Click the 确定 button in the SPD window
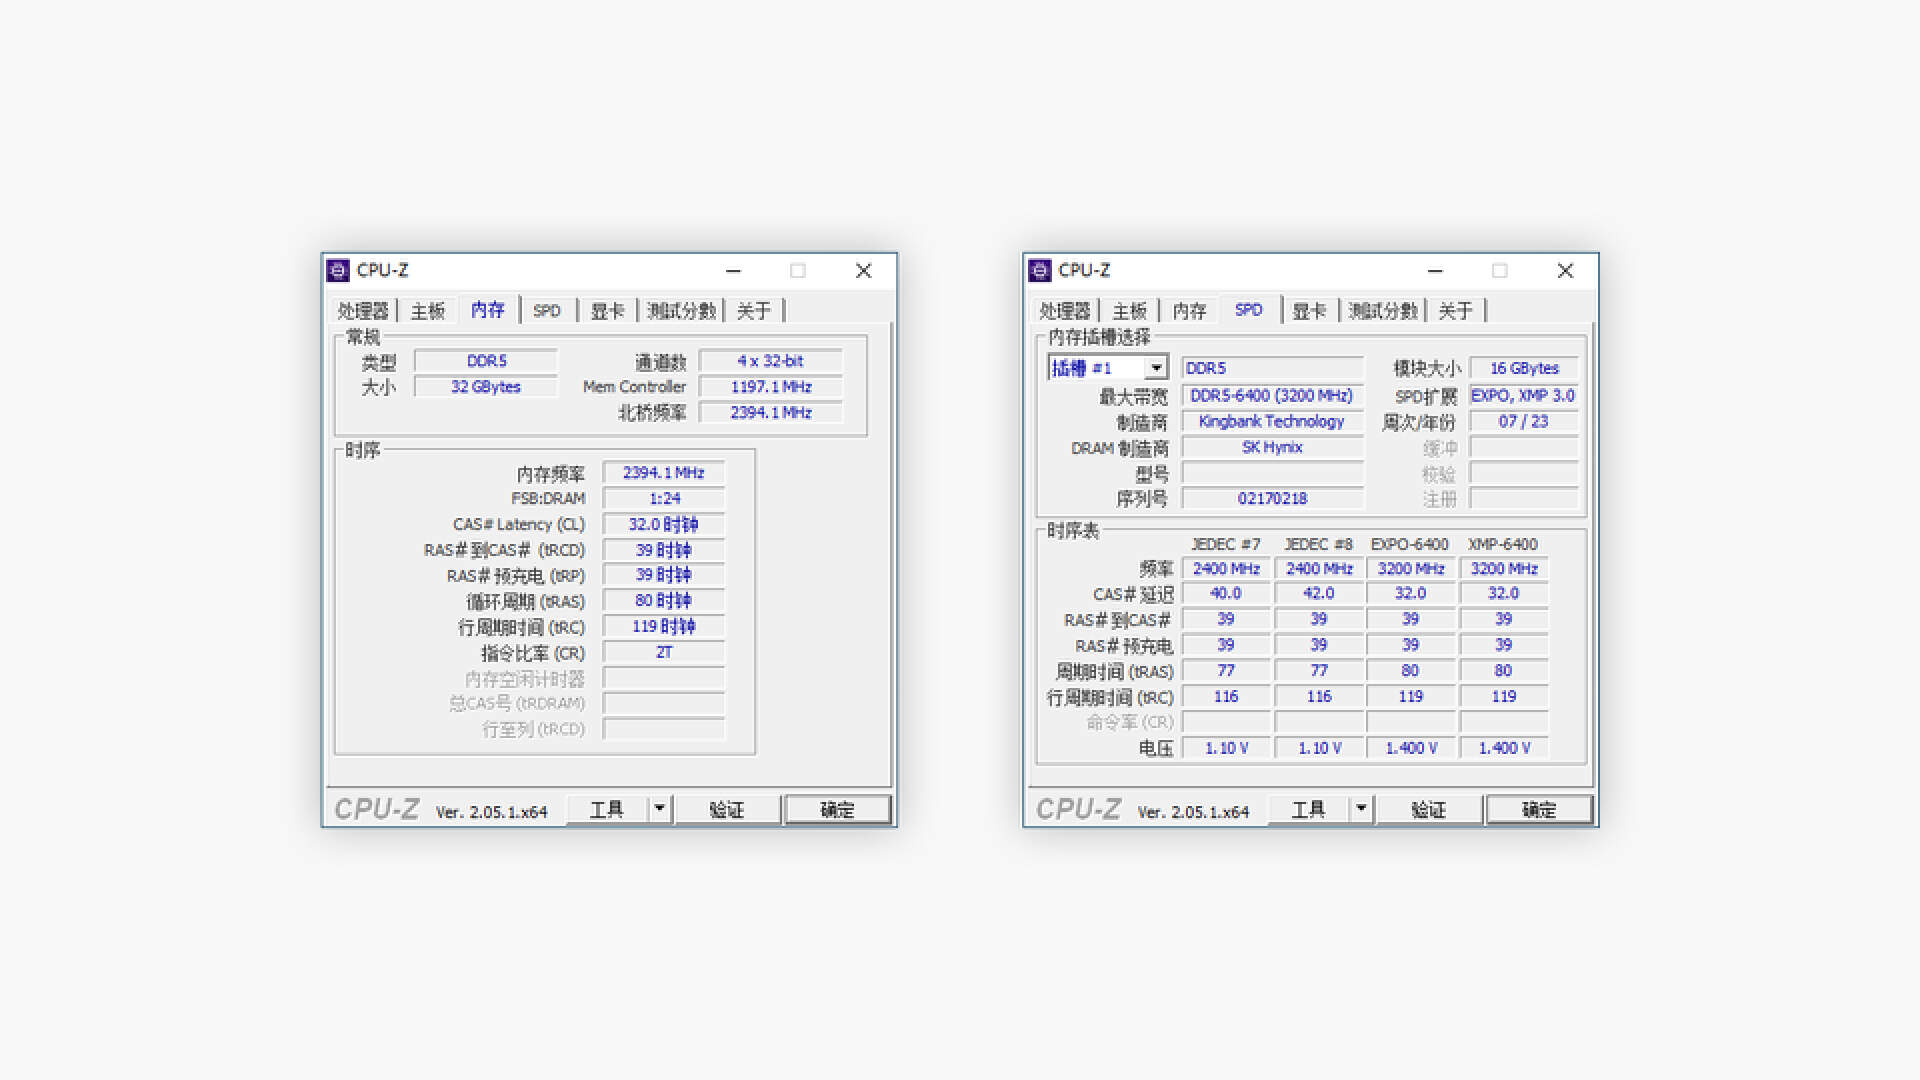 coord(1538,809)
